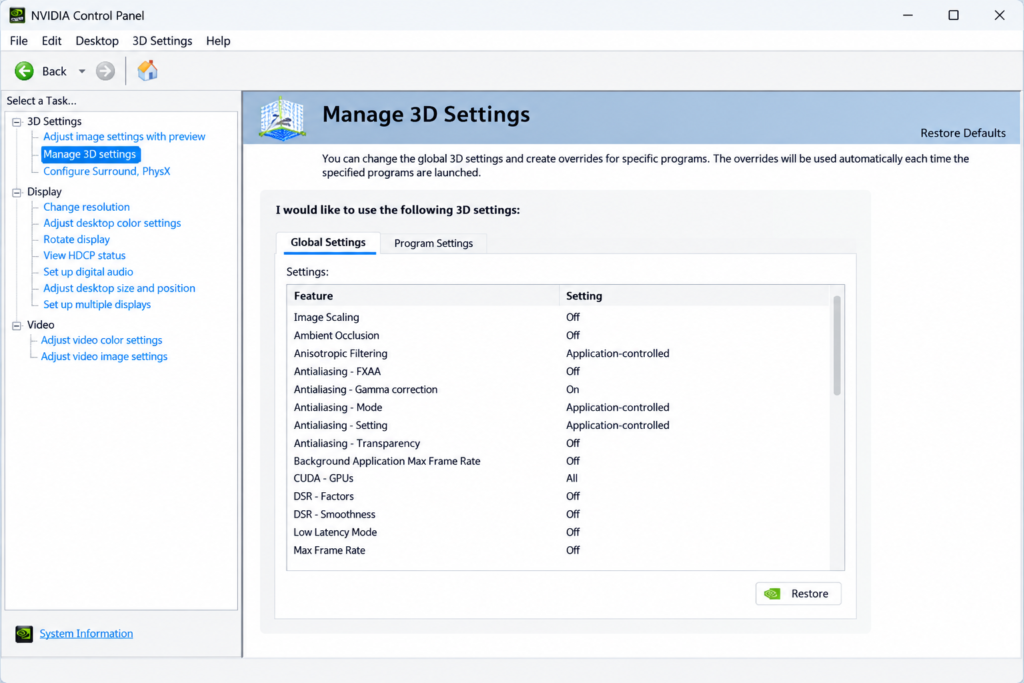
Task: Click the 3D Settings tree label
Action: (x=54, y=121)
